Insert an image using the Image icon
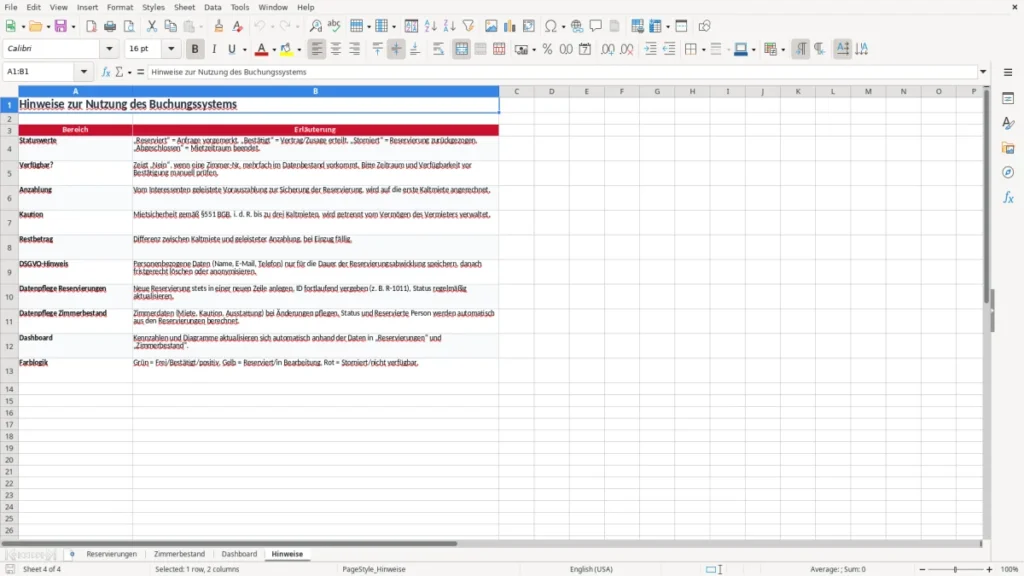This screenshot has width=1024, height=576. tap(491, 26)
